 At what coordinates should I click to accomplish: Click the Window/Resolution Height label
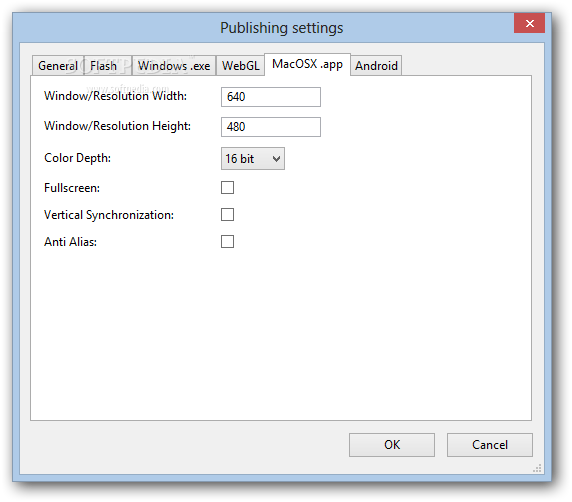(117, 126)
